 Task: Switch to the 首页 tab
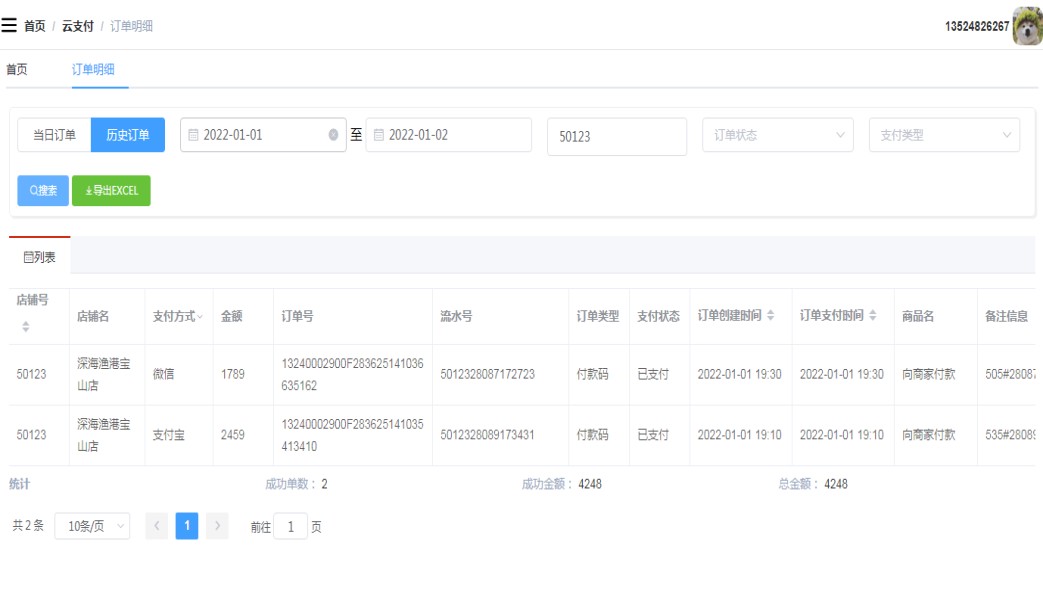point(17,70)
